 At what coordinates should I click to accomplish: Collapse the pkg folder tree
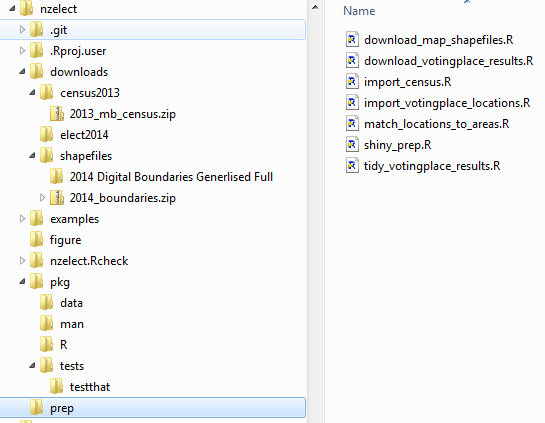[x=22, y=282]
